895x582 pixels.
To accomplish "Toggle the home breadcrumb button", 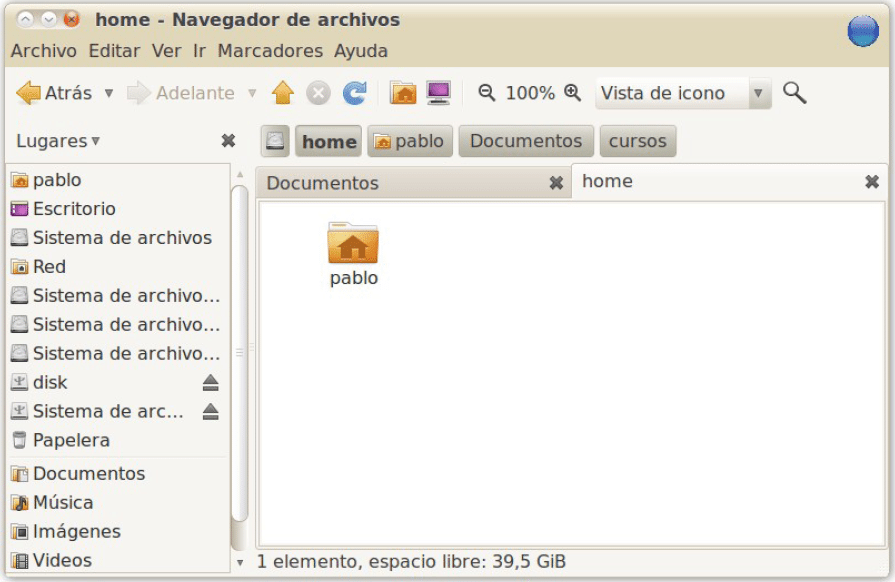I will [x=328, y=141].
